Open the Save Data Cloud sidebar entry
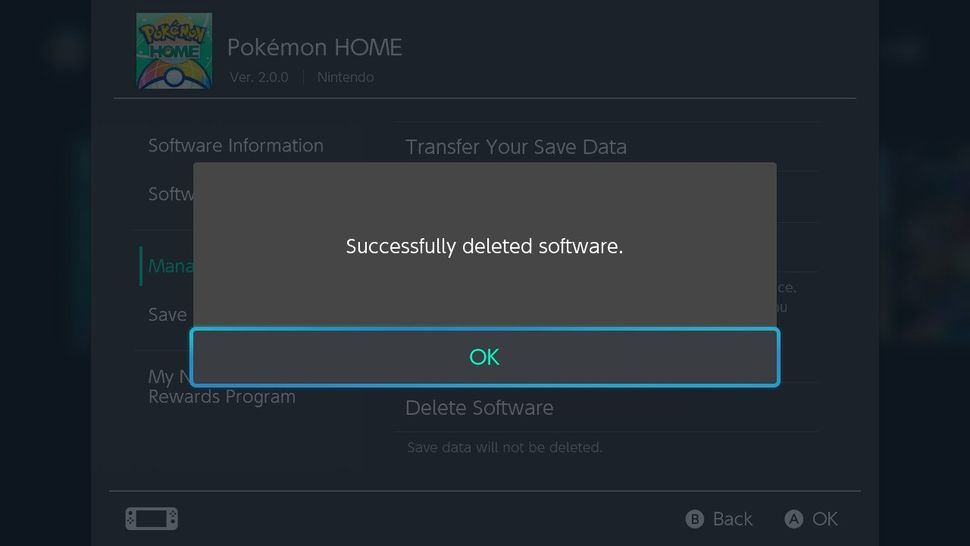Screen dimensions: 970x546 [167, 314]
